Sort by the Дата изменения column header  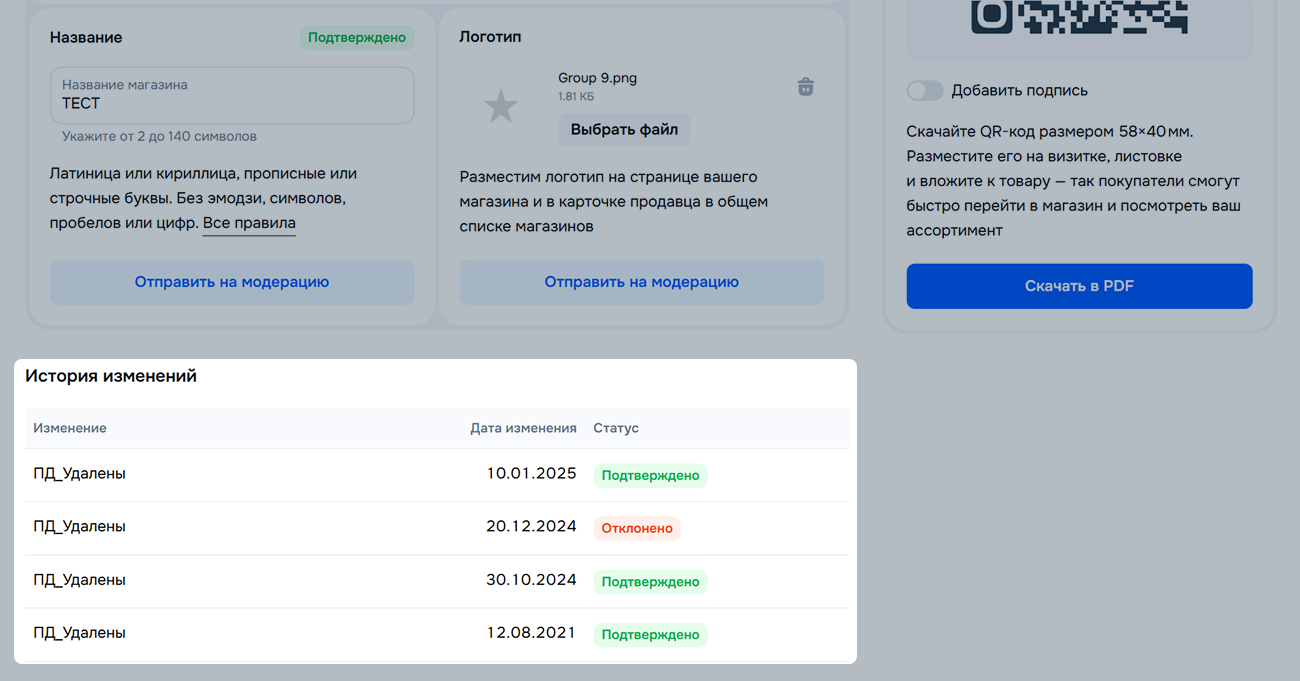[523, 428]
